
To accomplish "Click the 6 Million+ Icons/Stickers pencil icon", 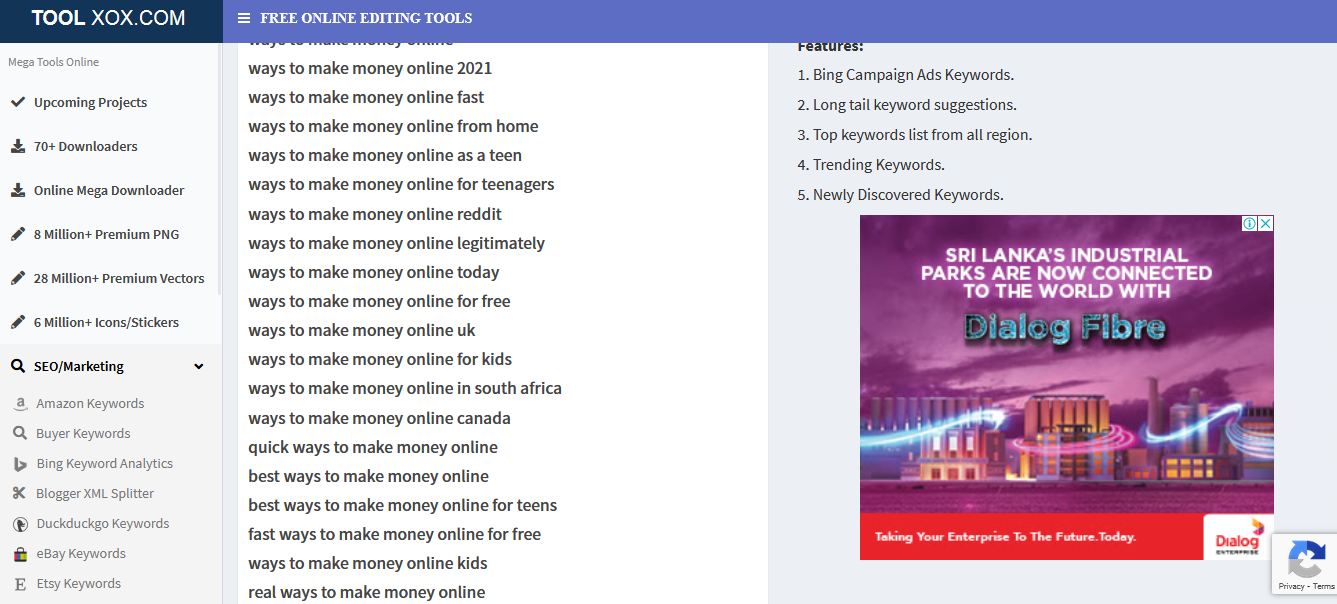I will 18,322.
